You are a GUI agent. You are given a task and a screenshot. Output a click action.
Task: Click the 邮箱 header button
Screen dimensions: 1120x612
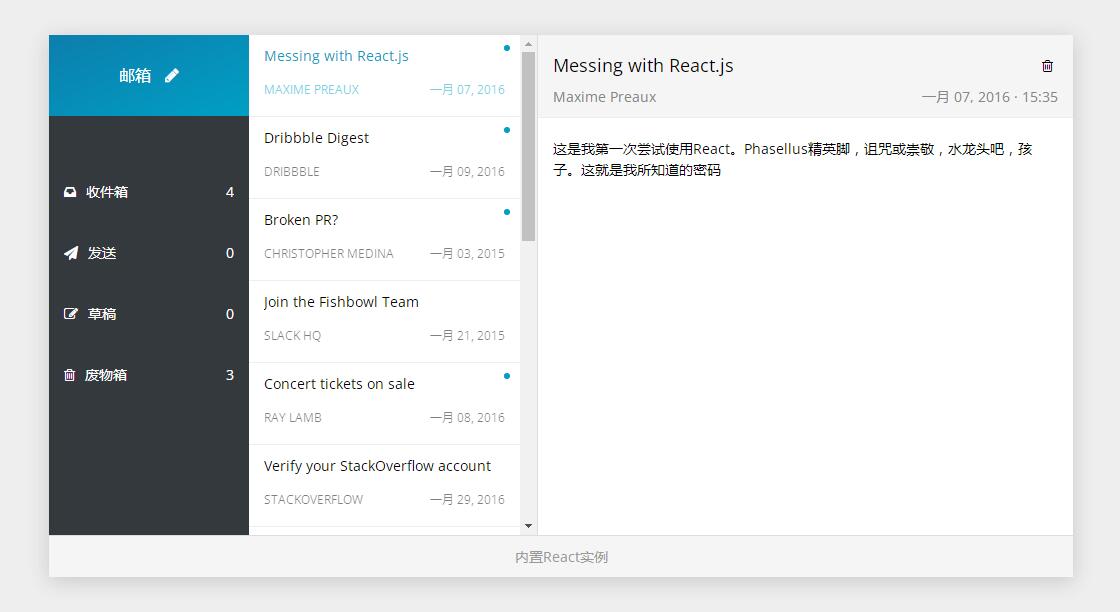coord(135,76)
